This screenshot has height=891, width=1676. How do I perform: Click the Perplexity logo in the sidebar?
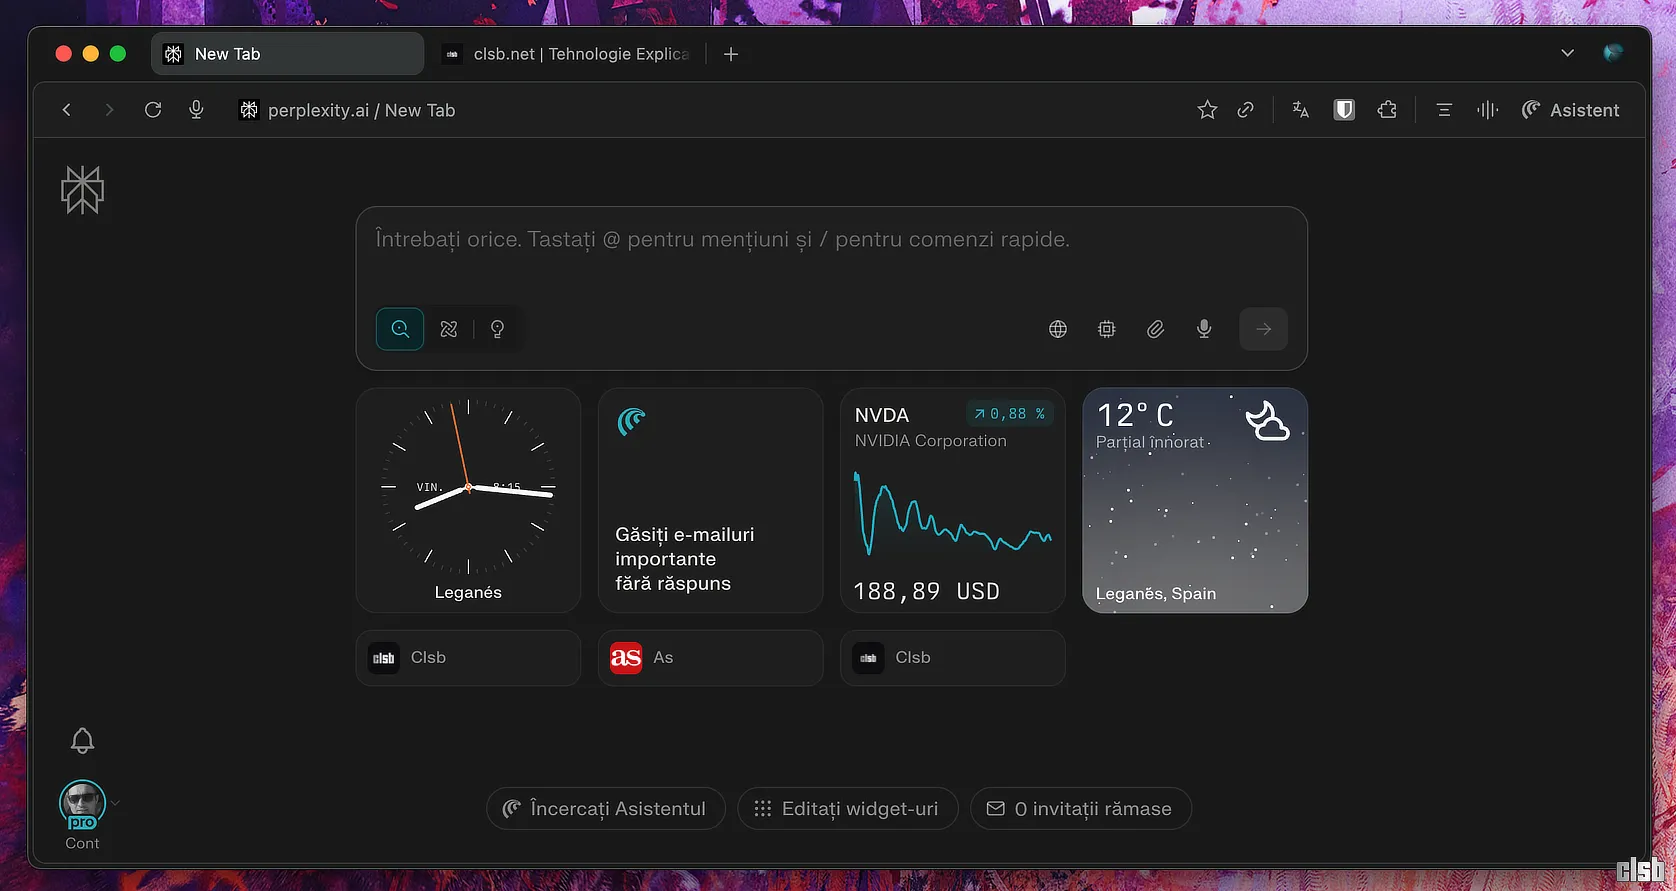82,190
